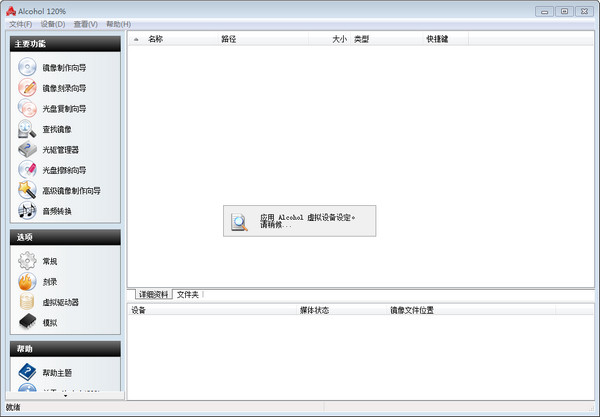Open the 虚拟驱动器 stacked discs icon

(27, 302)
